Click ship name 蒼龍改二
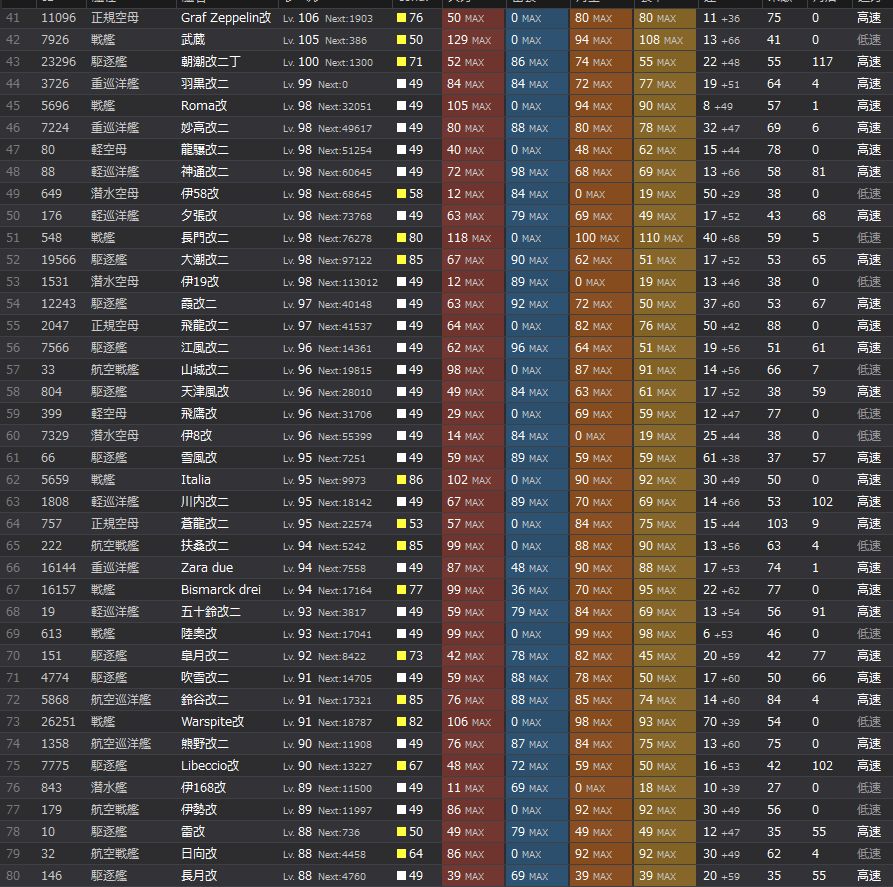 204,524
